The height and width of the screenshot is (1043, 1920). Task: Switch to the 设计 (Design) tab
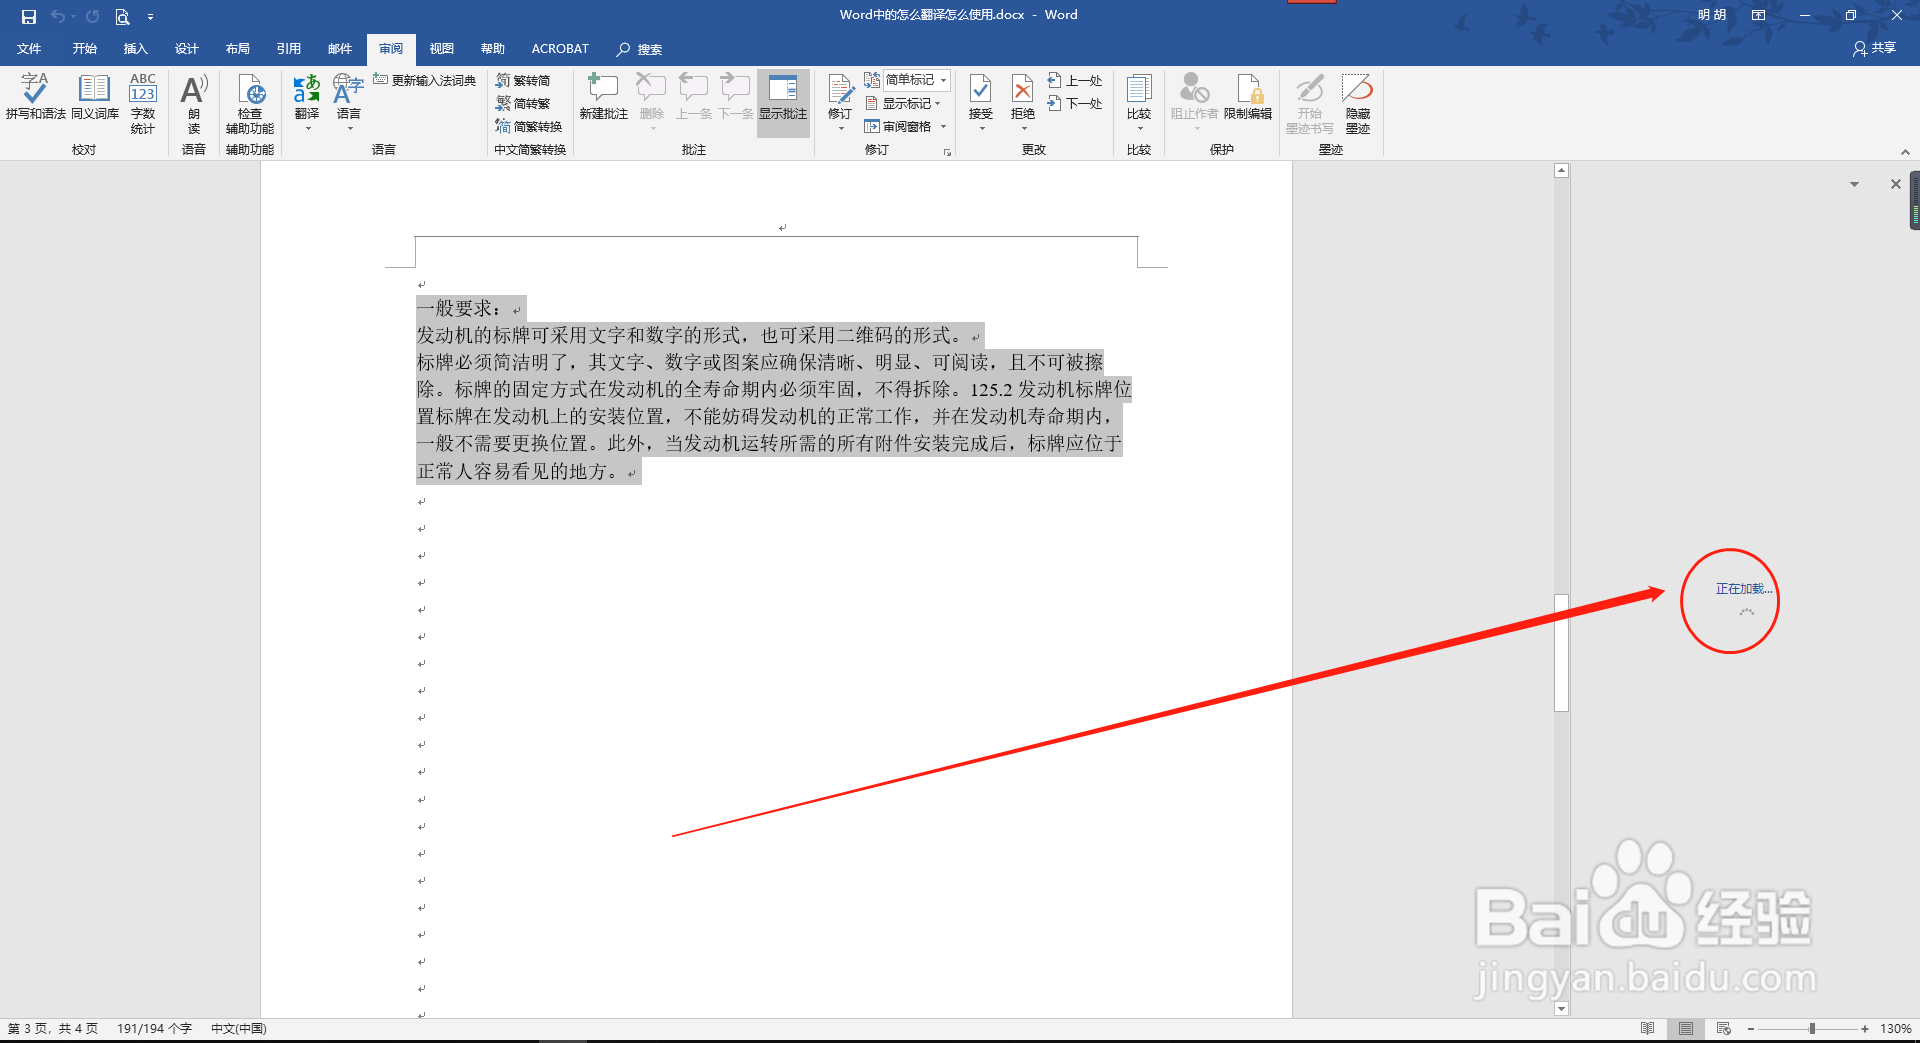click(186, 48)
